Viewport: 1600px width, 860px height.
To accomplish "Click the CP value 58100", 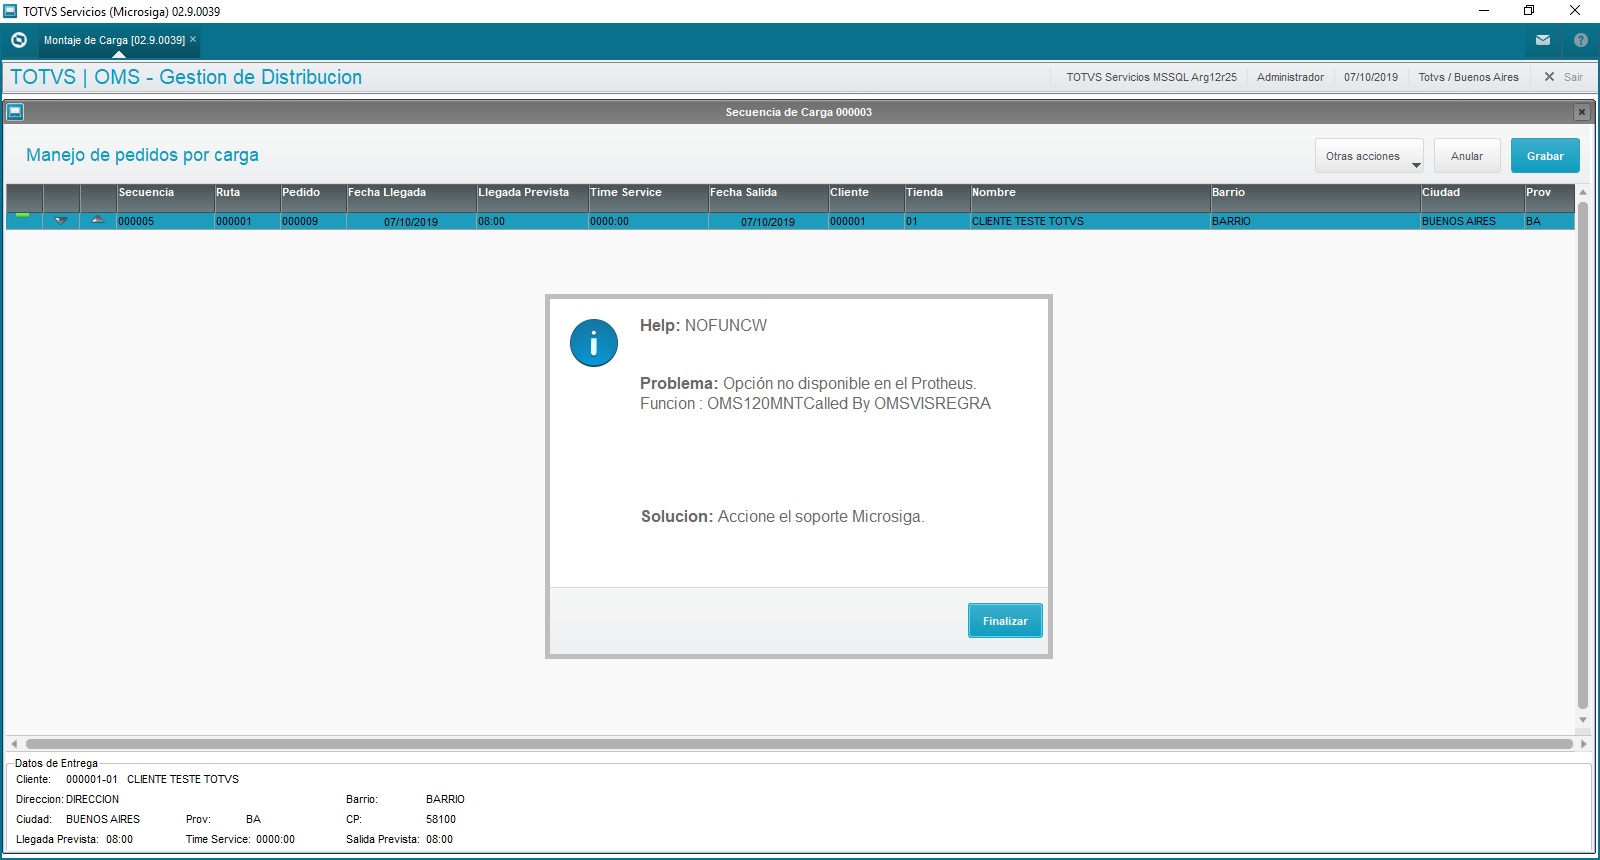I will coord(441,819).
